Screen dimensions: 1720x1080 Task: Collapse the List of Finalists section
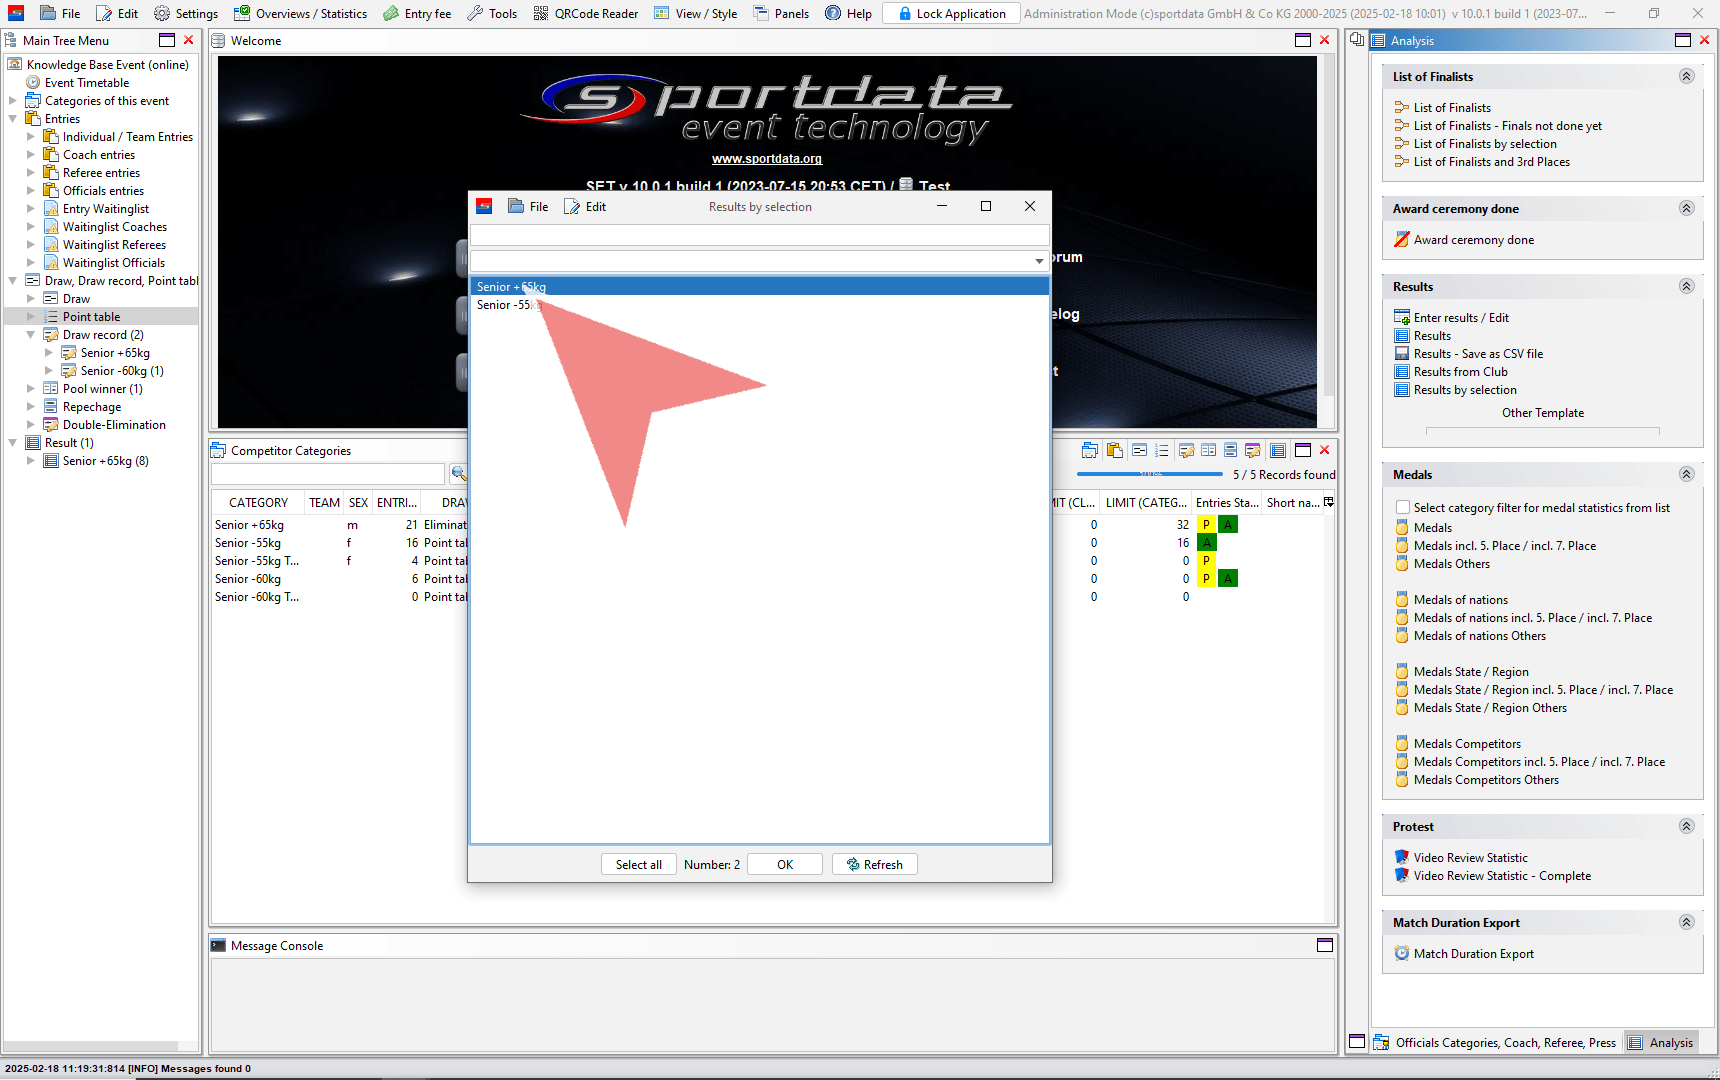click(x=1686, y=77)
